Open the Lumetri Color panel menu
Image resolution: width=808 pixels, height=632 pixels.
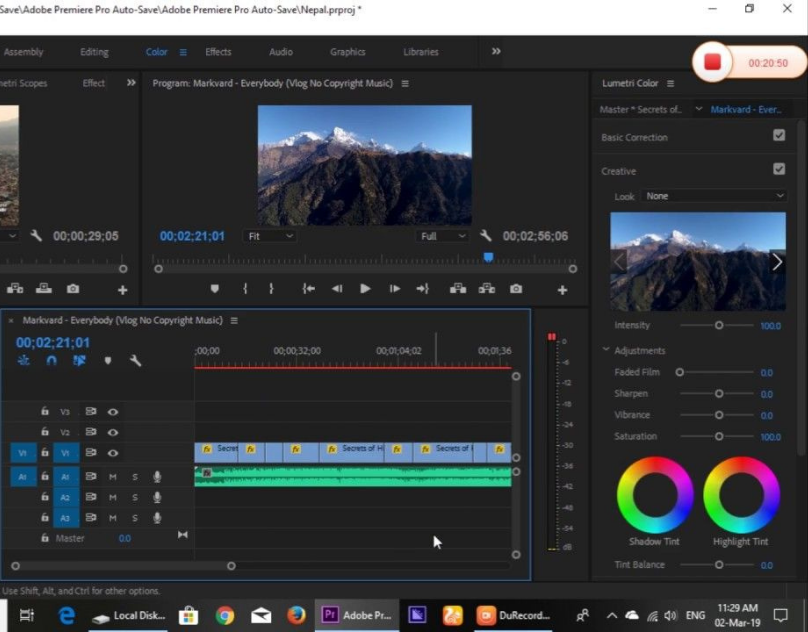[x=670, y=84]
